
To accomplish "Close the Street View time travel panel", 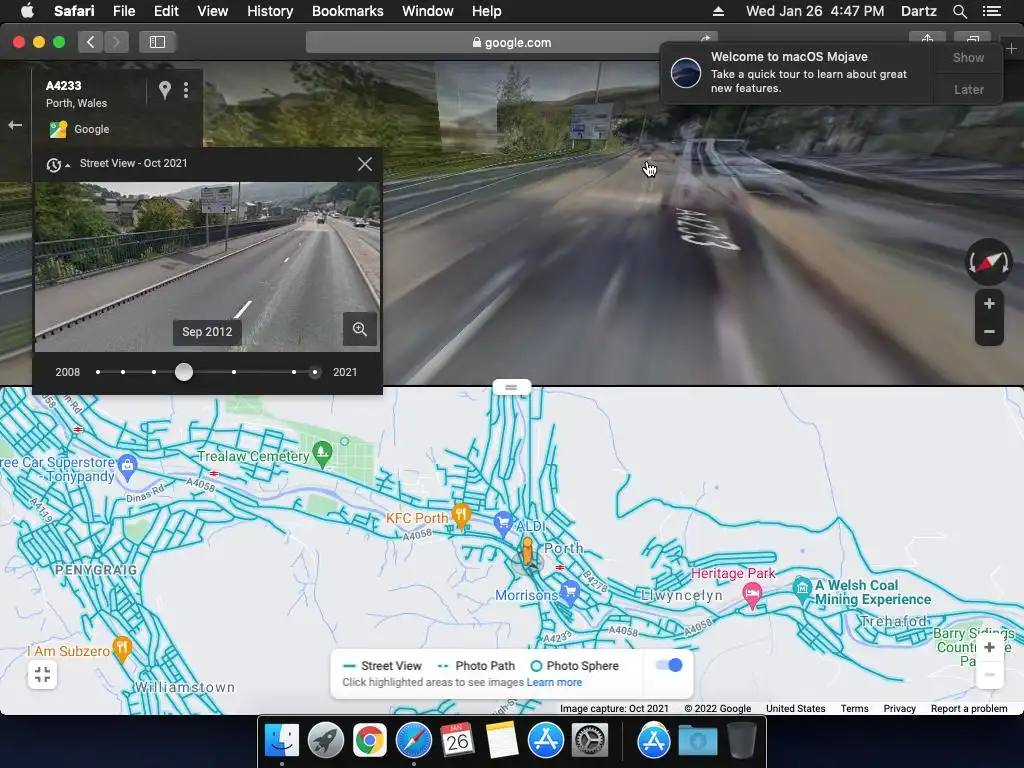I will point(365,164).
